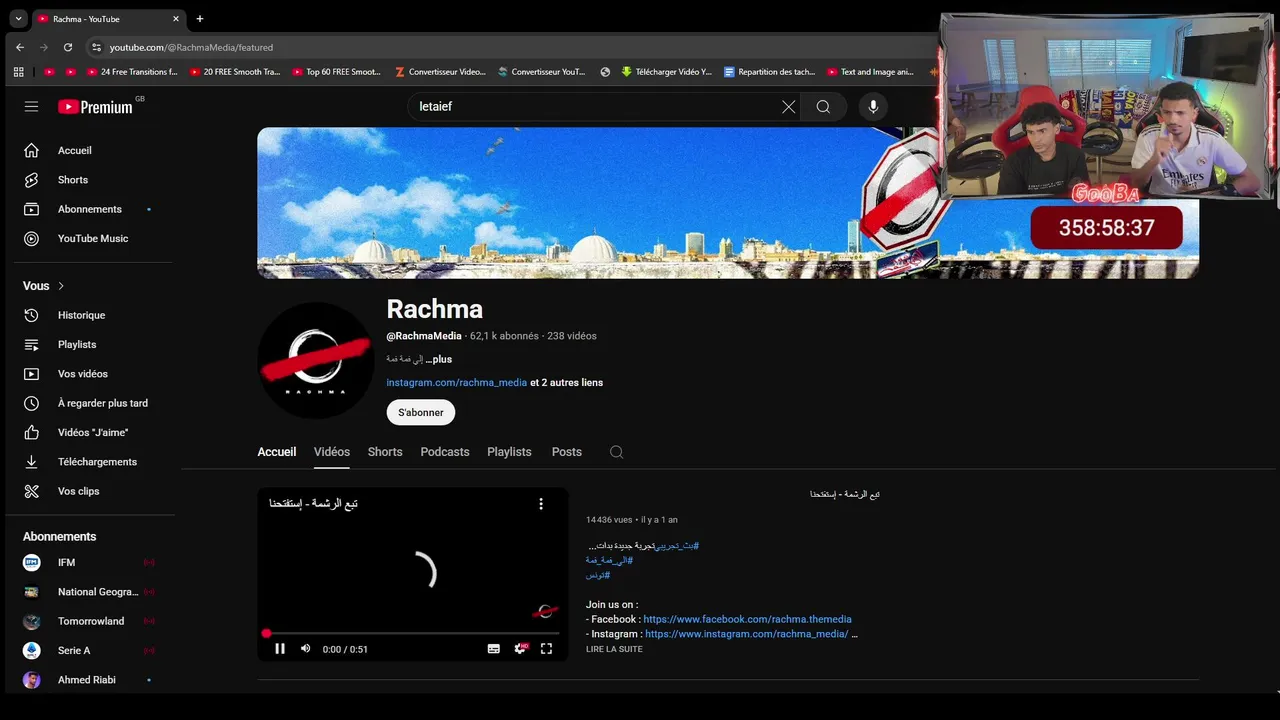Open the hamburger guide menu
1280x720 pixels.
click(31, 106)
